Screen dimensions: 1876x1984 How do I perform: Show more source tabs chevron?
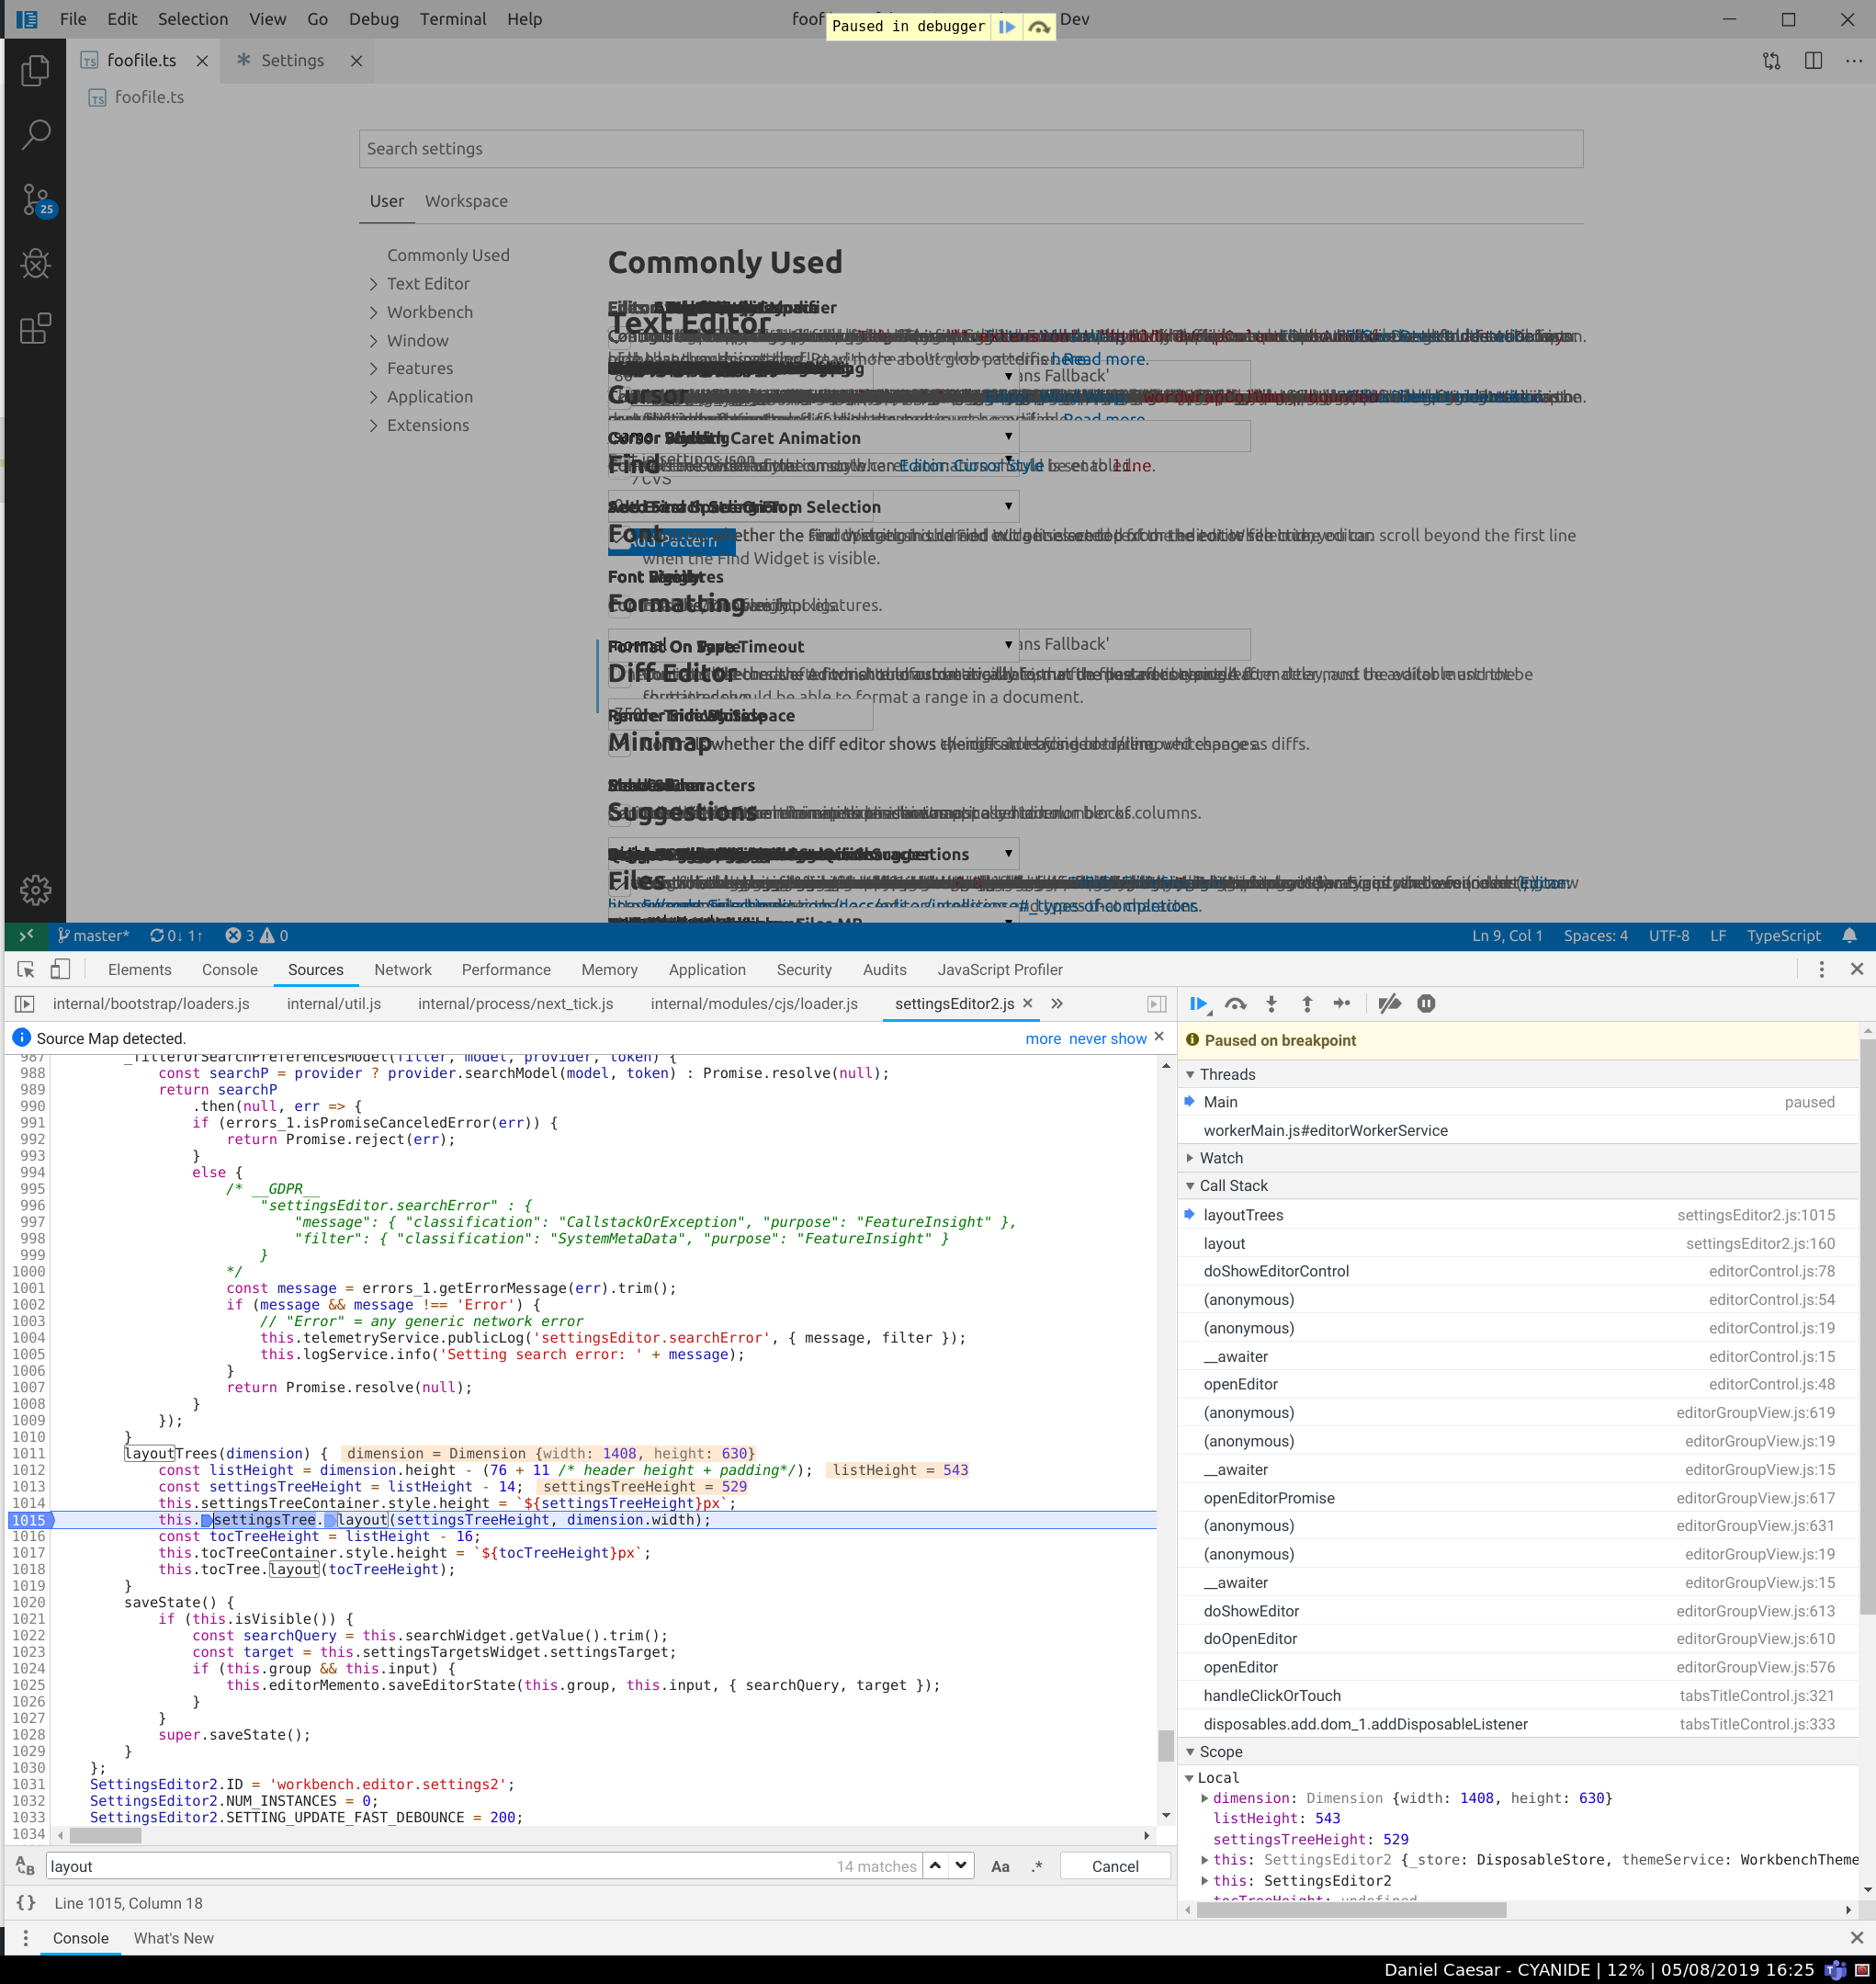(x=1057, y=1003)
